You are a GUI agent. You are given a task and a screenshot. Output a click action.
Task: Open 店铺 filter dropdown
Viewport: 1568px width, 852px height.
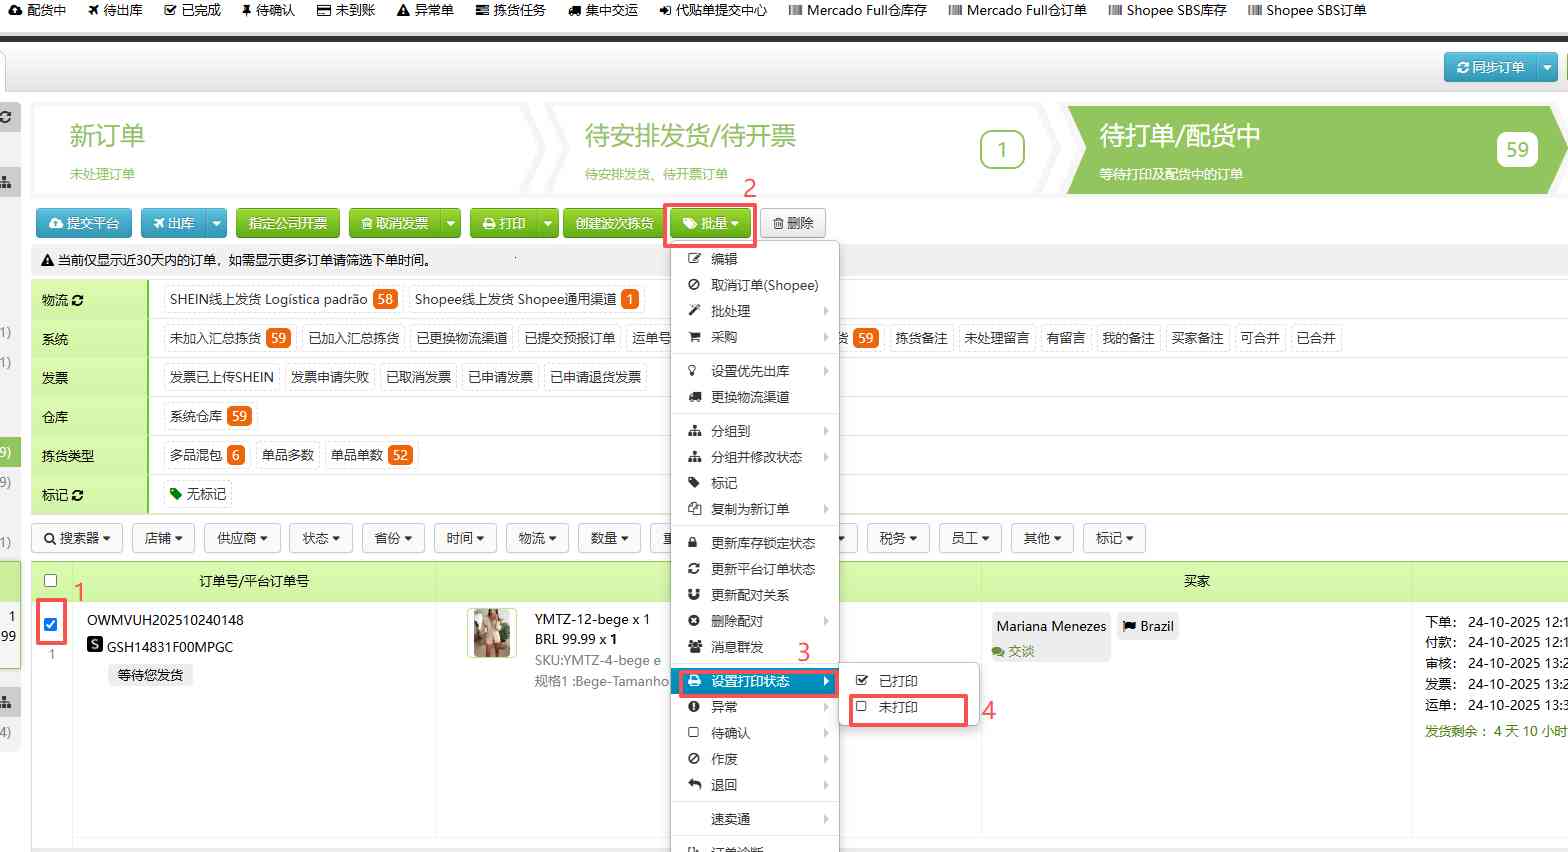163,538
